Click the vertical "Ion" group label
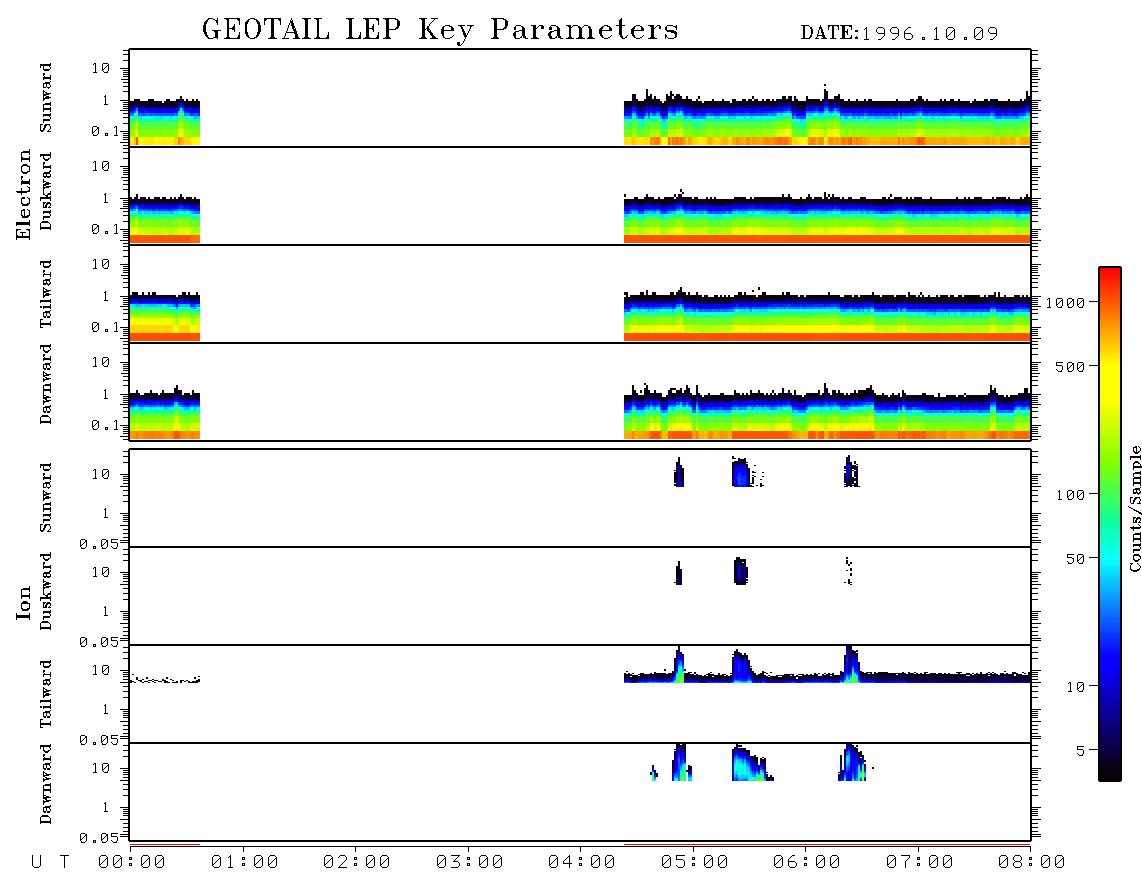1142x880 pixels. (24, 602)
